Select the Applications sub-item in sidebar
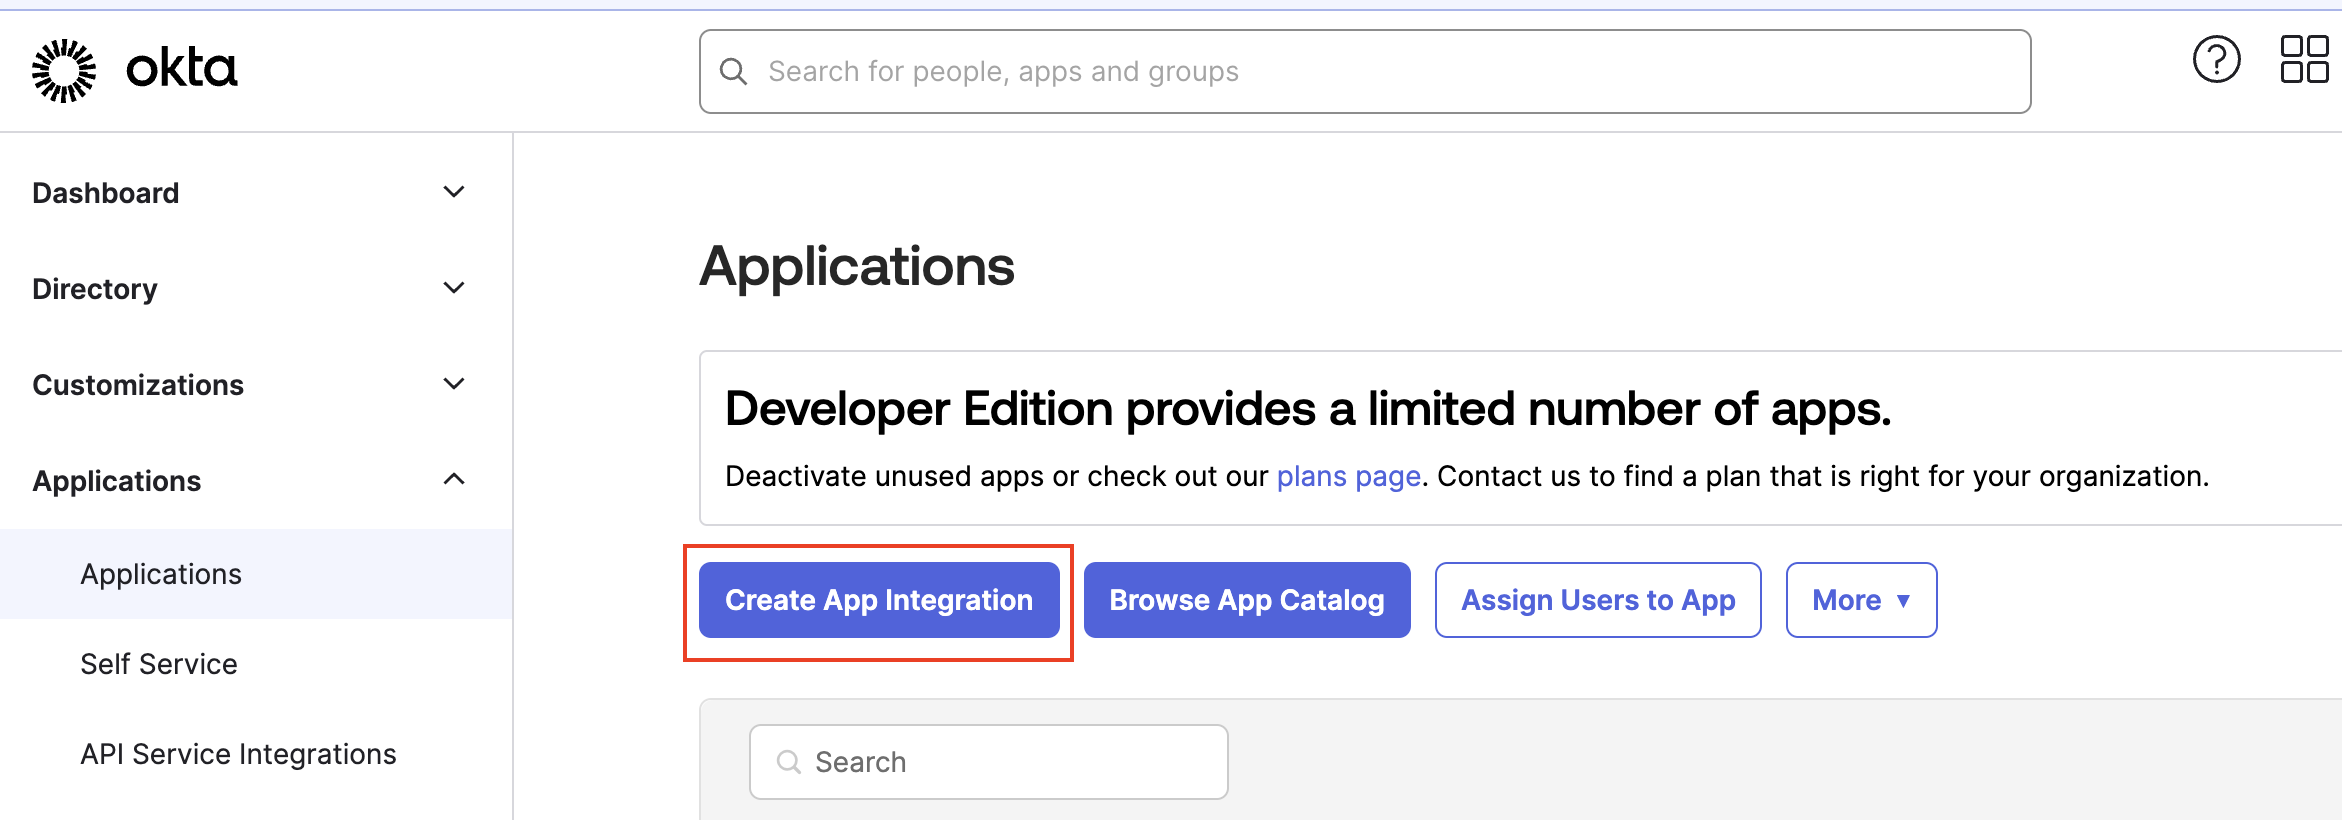This screenshot has height=820, width=2342. pos(256,574)
